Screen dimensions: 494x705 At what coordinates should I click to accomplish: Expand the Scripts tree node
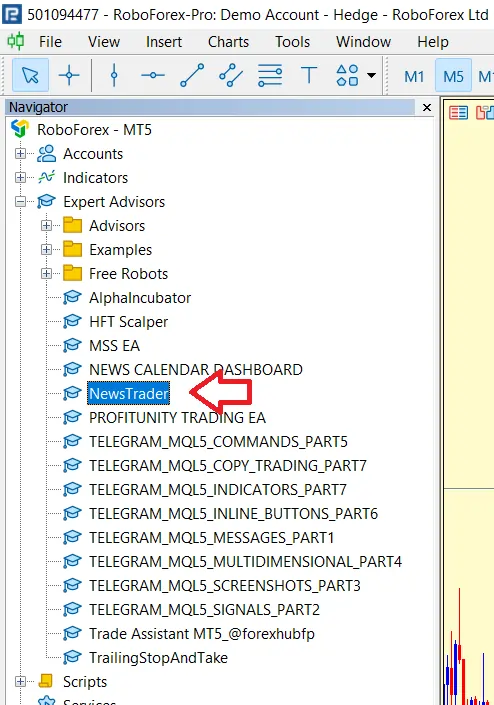(20, 682)
